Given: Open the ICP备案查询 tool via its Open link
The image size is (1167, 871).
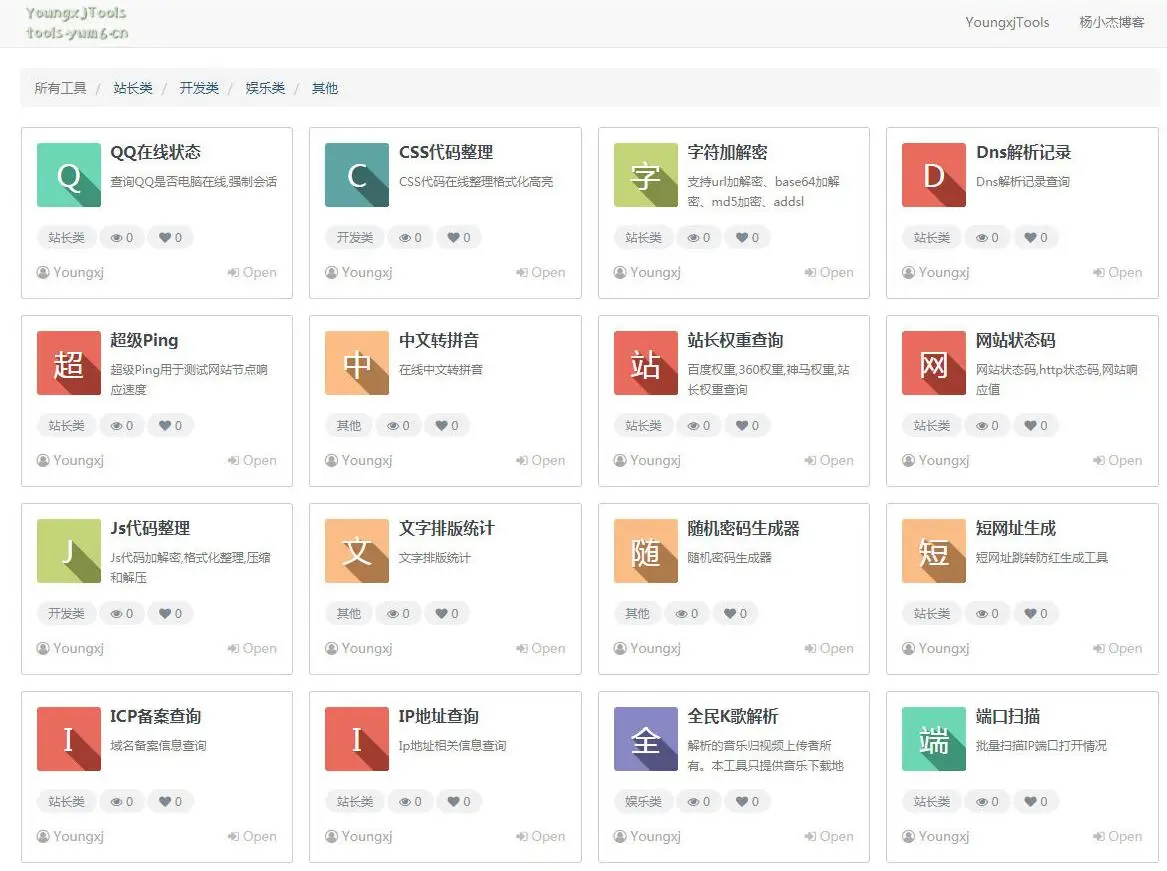Looking at the screenshot, I should pos(251,836).
